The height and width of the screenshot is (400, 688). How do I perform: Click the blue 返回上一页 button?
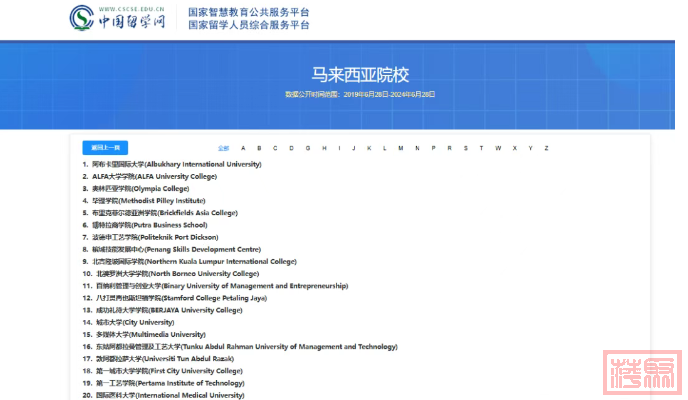coord(105,148)
